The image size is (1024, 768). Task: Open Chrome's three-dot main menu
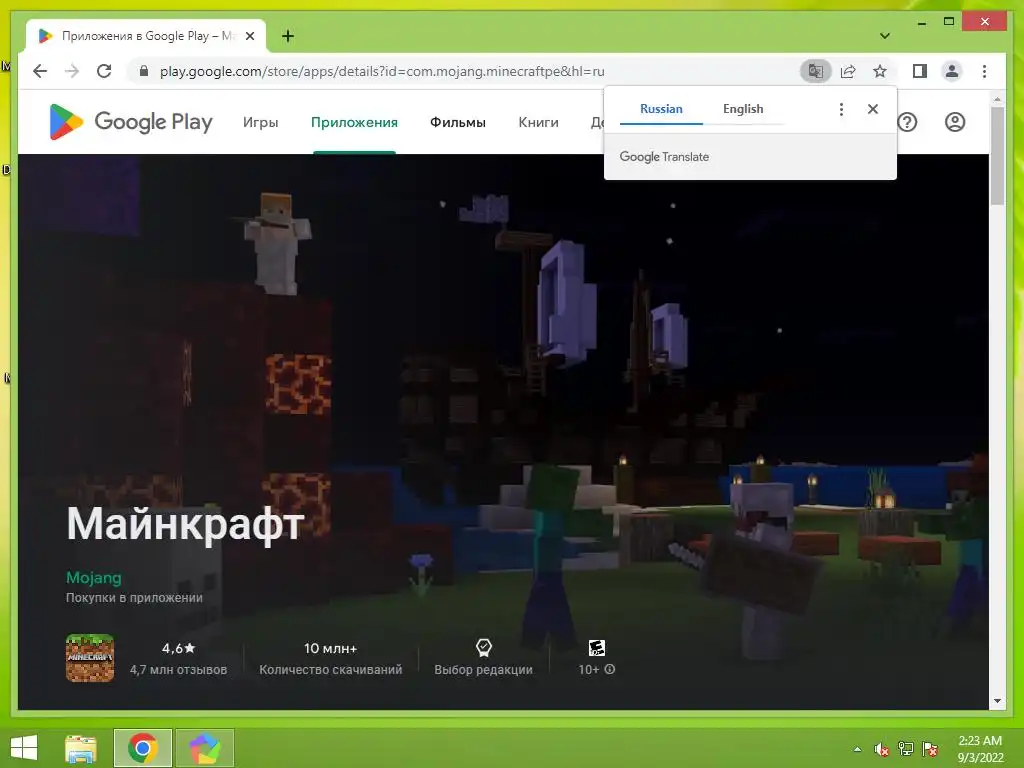[x=984, y=71]
